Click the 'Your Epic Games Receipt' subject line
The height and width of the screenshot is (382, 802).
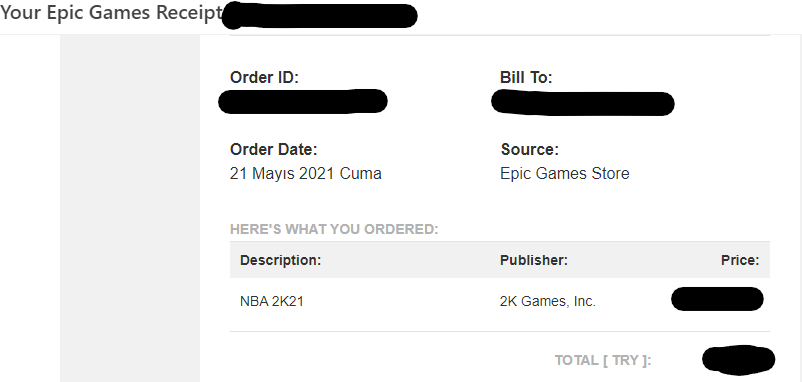point(111,13)
